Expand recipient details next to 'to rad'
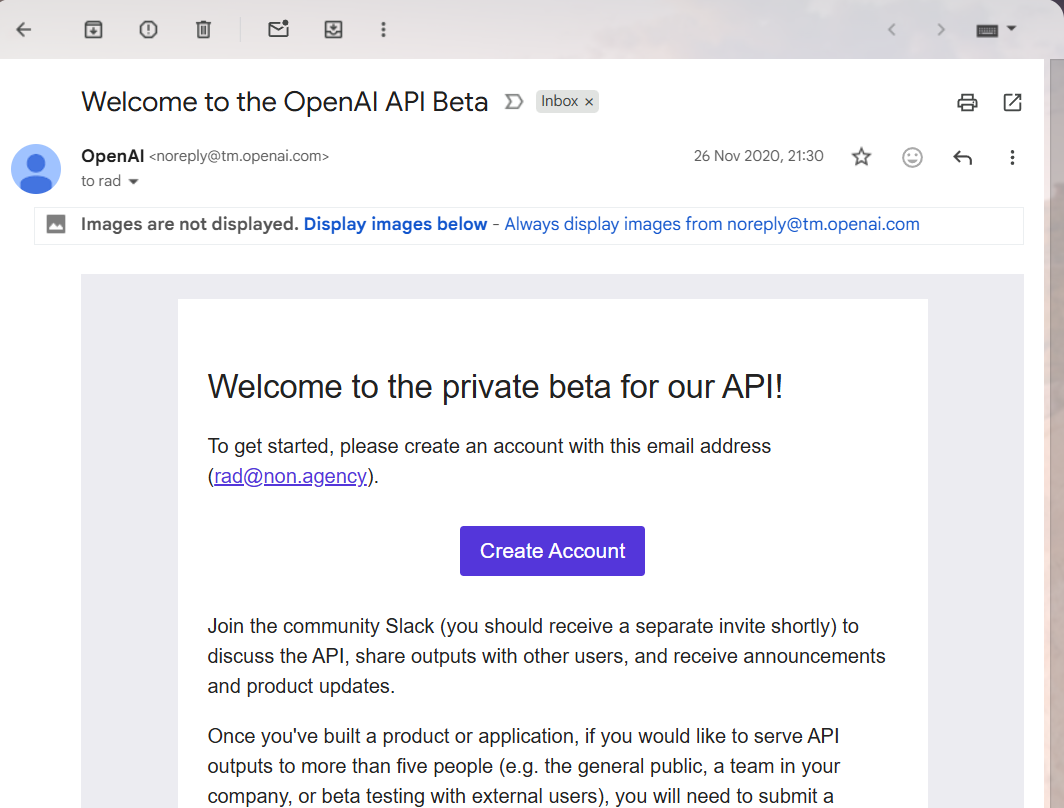Screen dimensions: 1064x808 [x=133, y=182]
